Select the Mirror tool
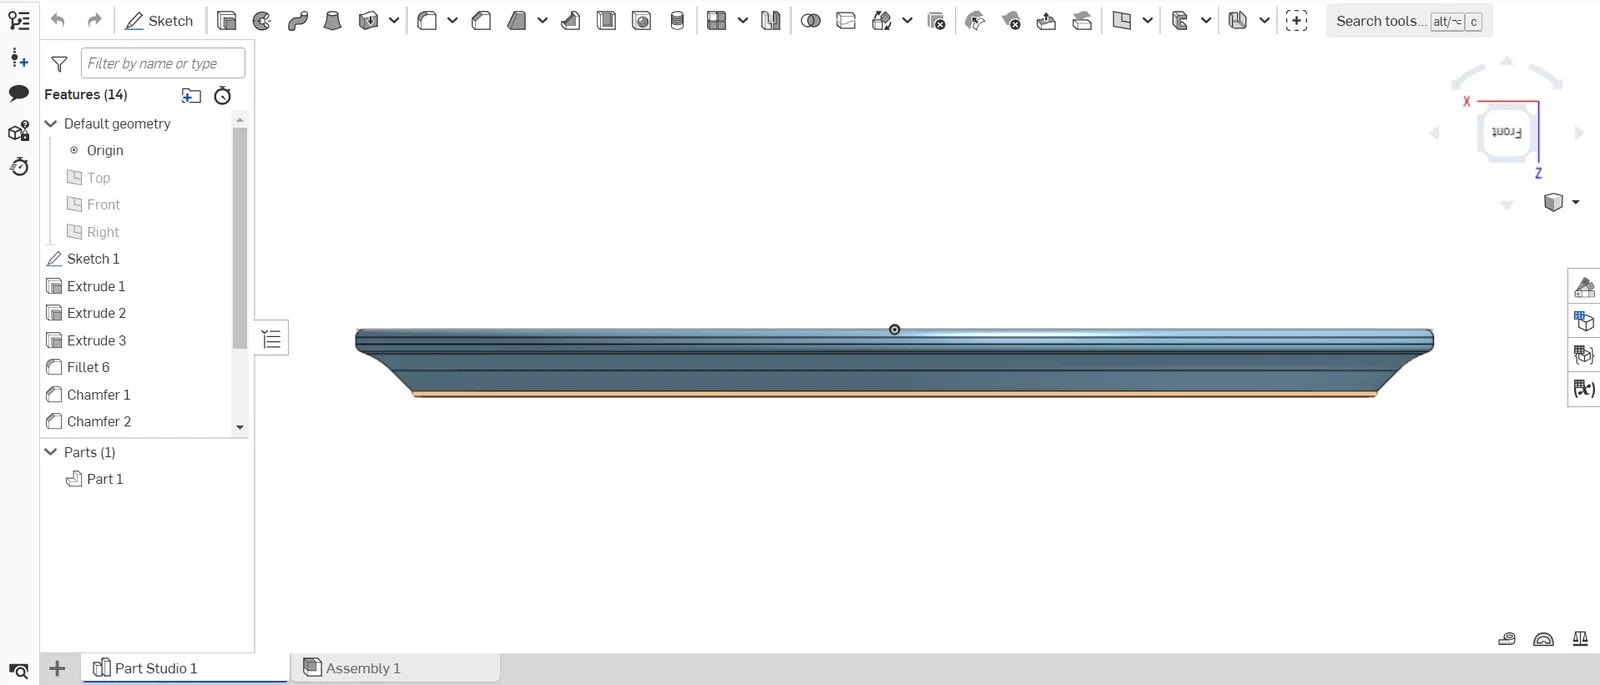The height and width of the screenshot is (685, 1600). [x=771, y=21]
